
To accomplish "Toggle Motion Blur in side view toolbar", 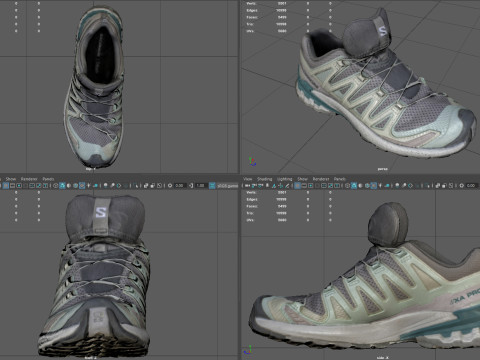I will pos(404,186).
